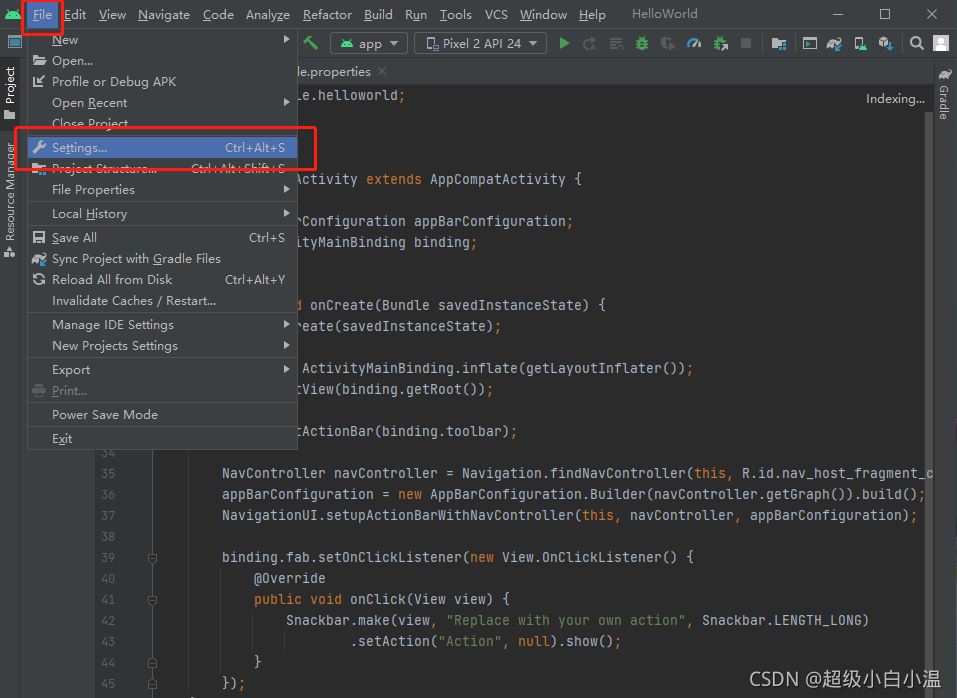The width and height of the screenshot is (957, 698).
Task: Collapse code fold marker at line 39
Action: [153, 558]
